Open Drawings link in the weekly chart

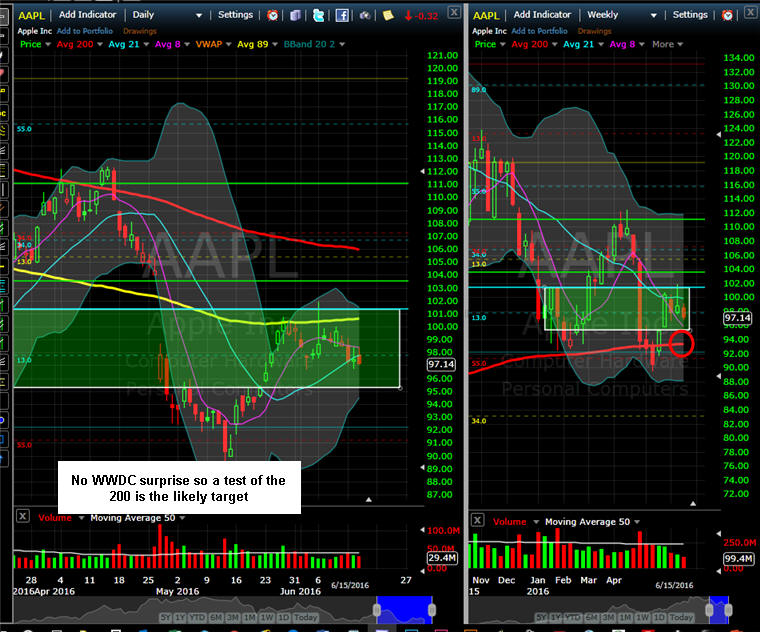[x=611, y=31]
